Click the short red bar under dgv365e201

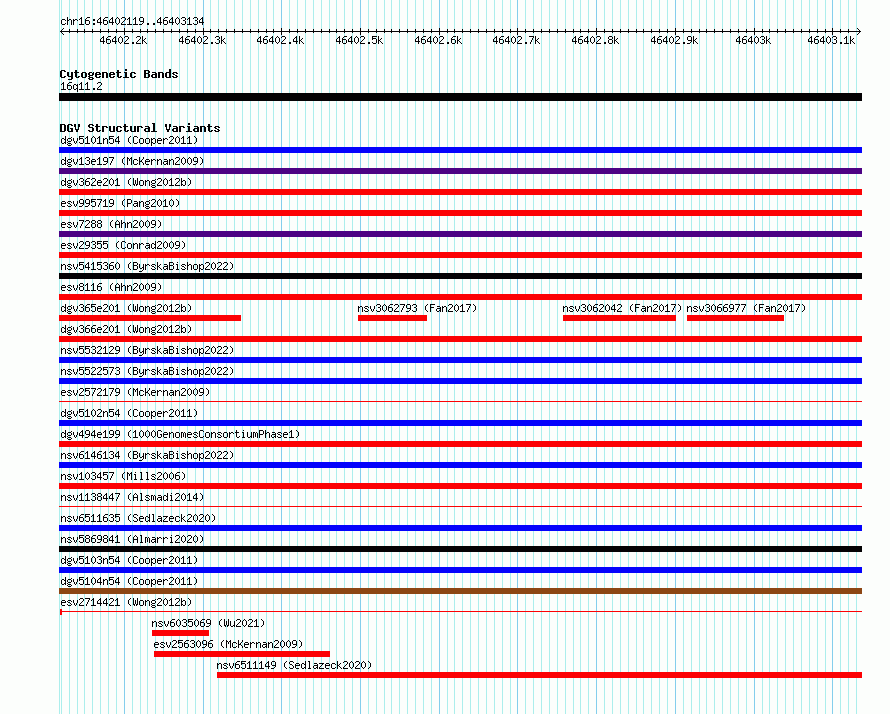click(x=150, y=318)
